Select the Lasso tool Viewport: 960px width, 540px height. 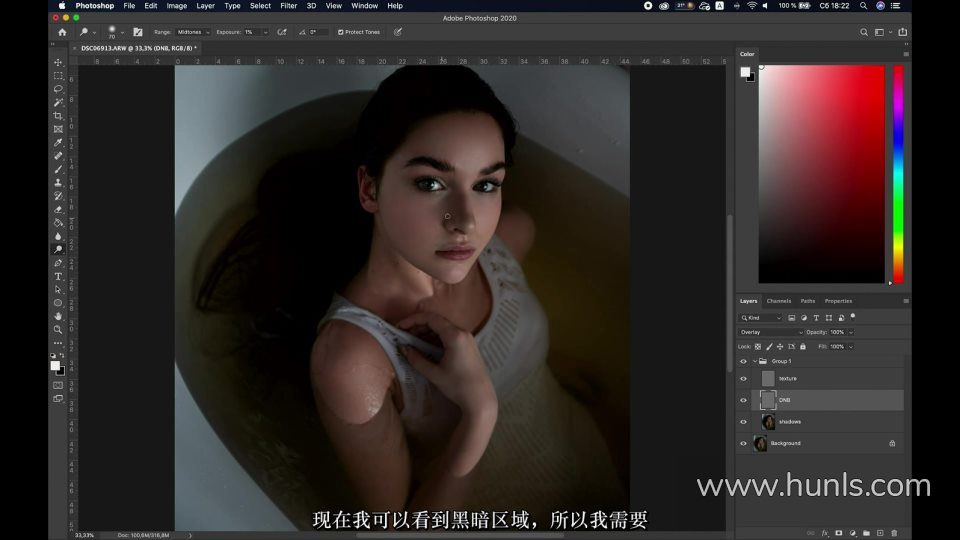58,89
